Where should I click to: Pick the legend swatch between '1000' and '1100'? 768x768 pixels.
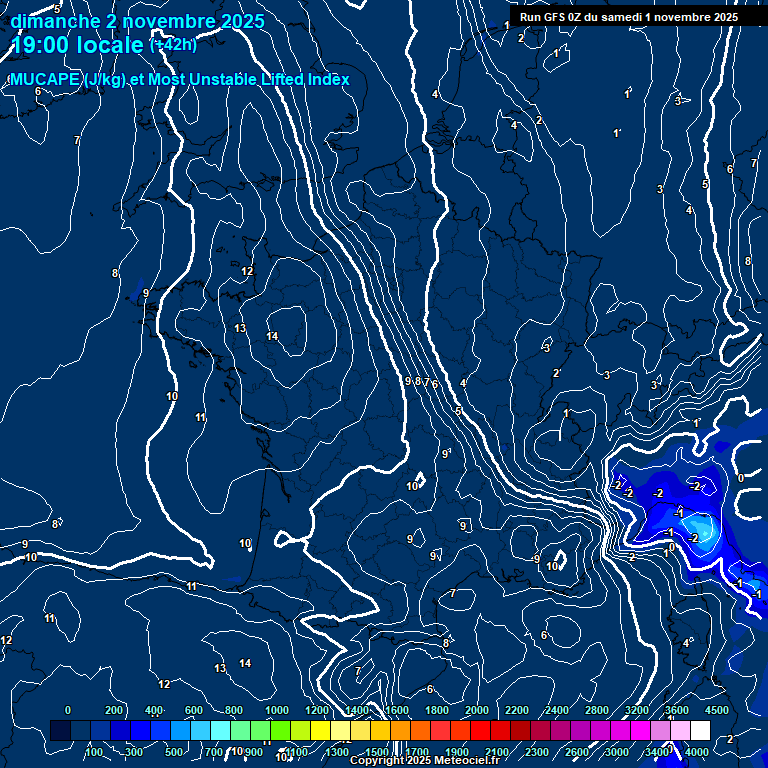(281, 730)
